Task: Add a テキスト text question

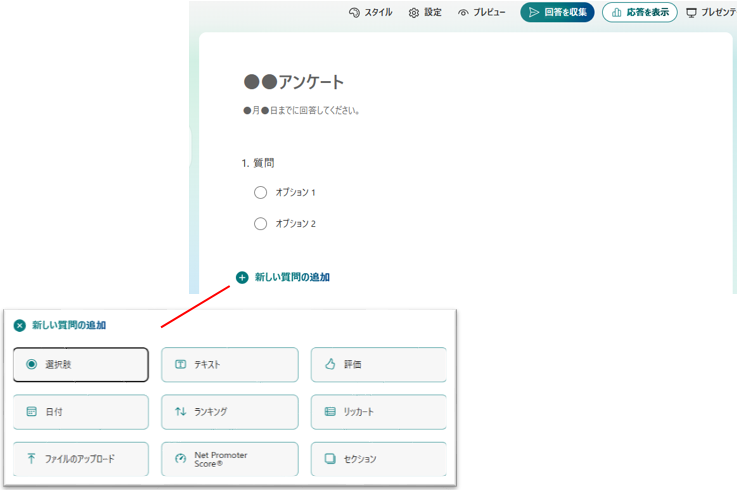Action: (229, 365)
